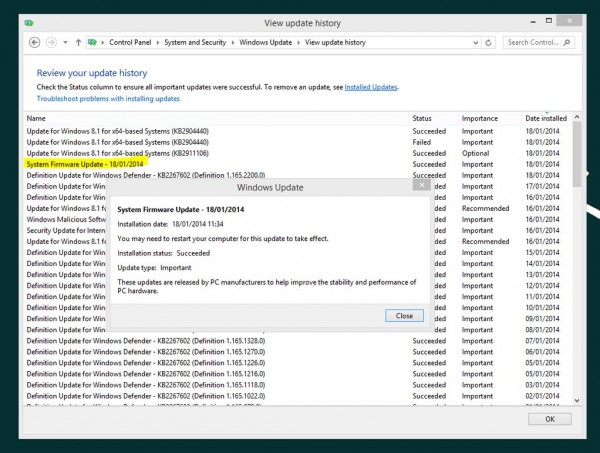
Task: Go back with the Back arrow button
Action: (x=34, y=42)
